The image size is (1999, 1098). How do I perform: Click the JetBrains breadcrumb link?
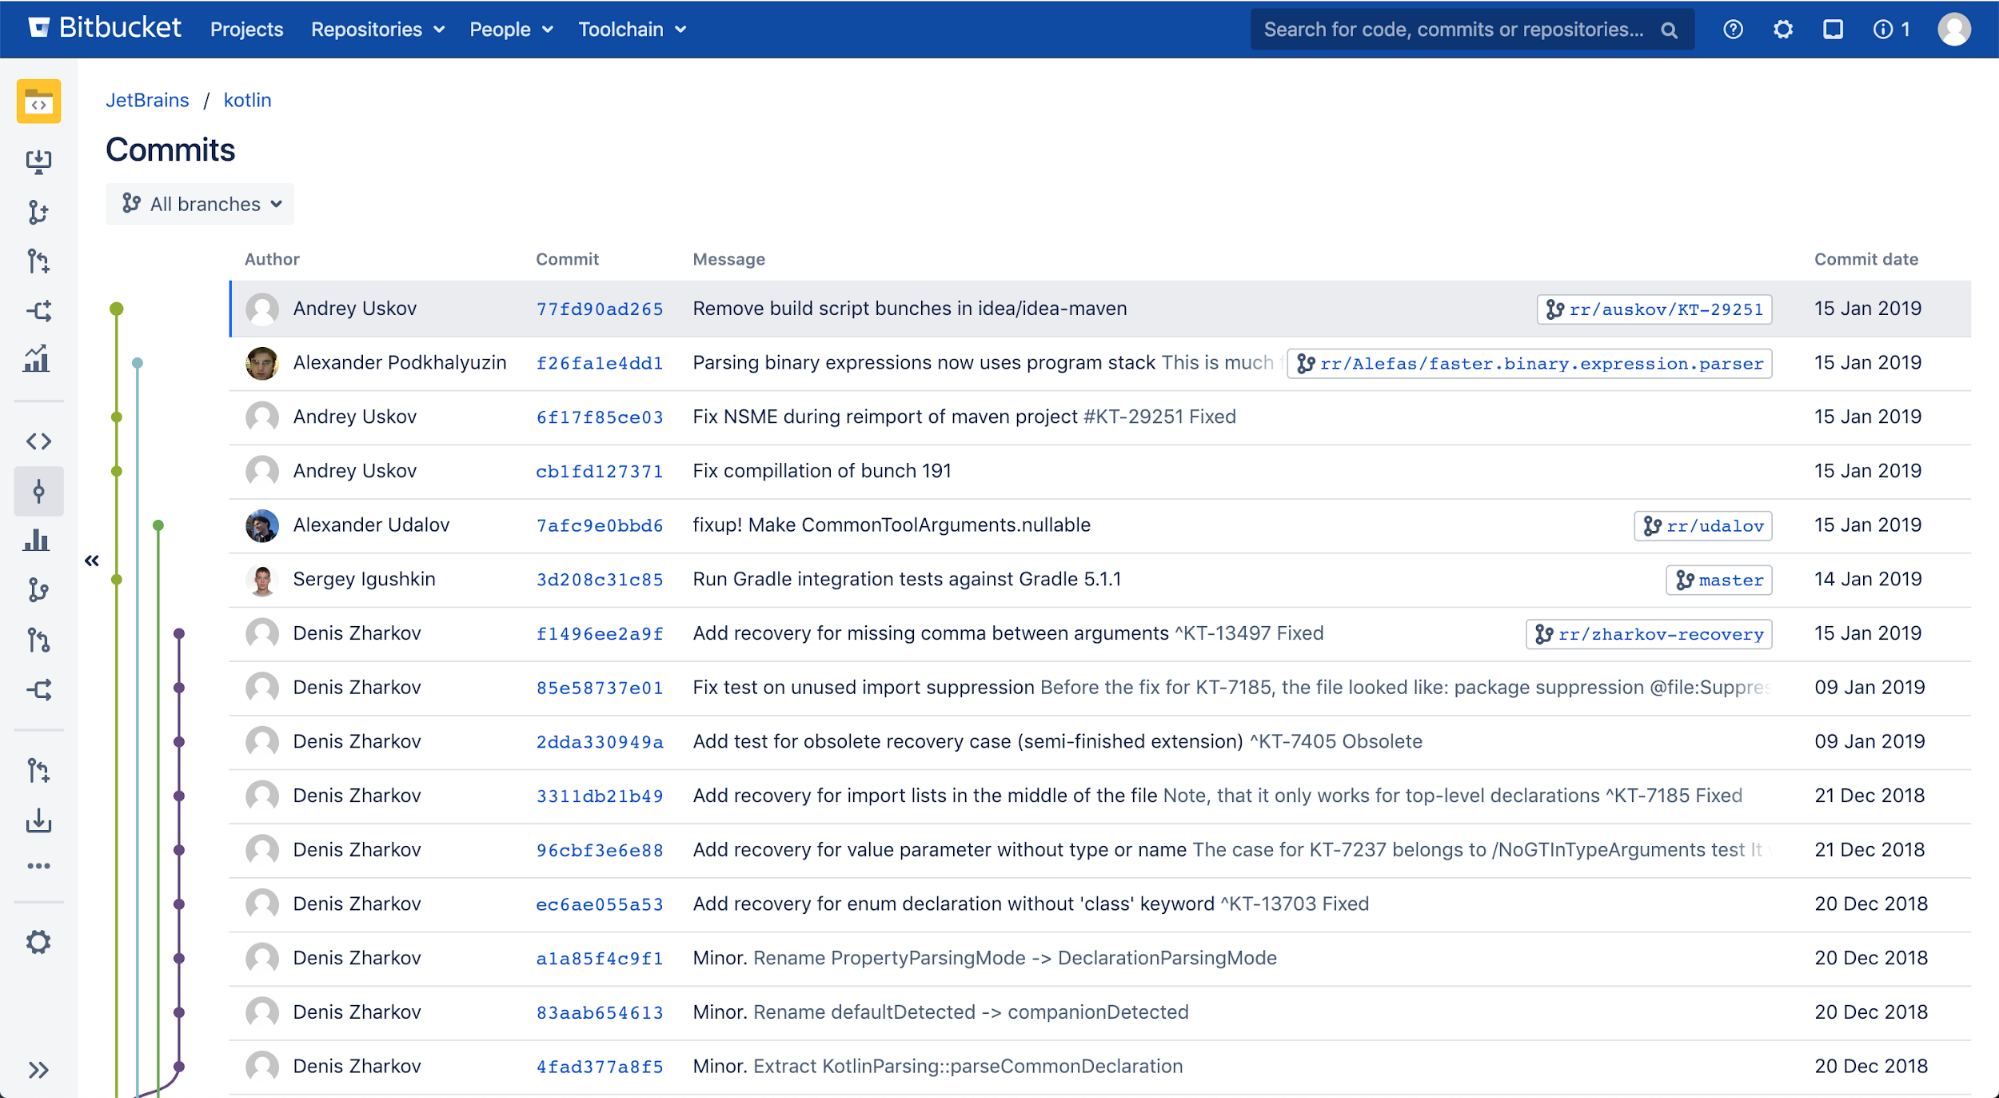(147, 100)
